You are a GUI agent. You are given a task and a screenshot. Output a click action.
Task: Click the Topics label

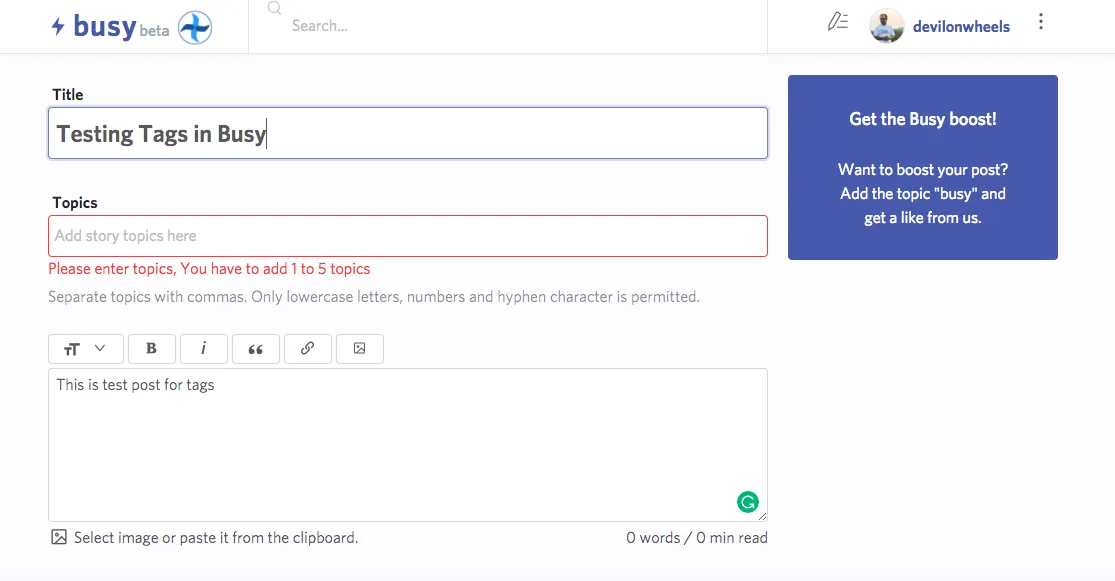(x=75, y=203)
